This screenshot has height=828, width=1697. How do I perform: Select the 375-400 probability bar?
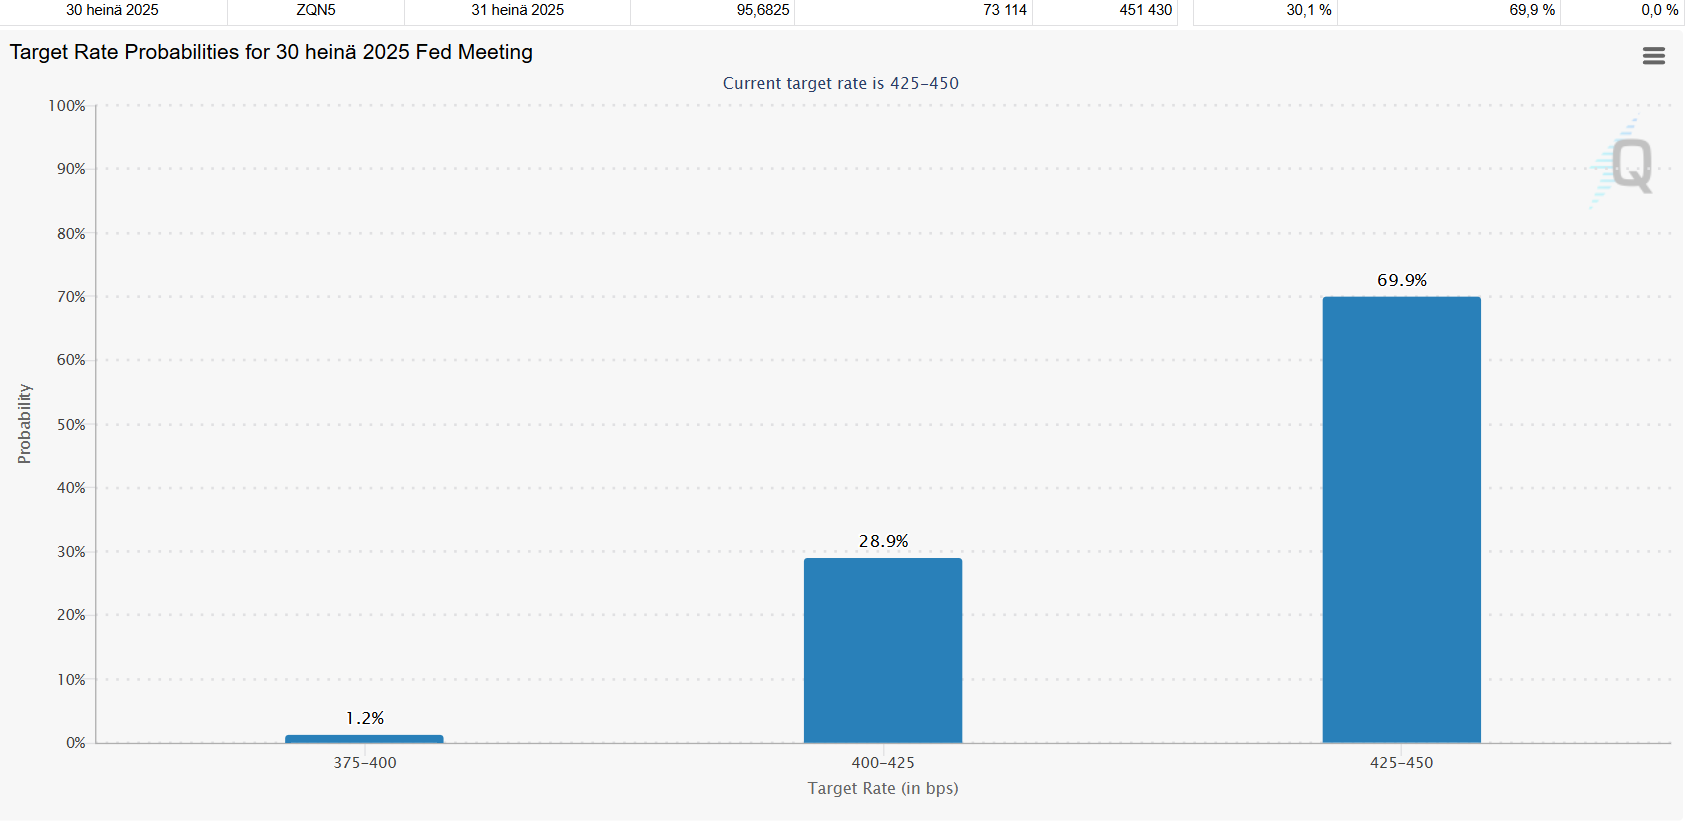click(x=364, y=739)
